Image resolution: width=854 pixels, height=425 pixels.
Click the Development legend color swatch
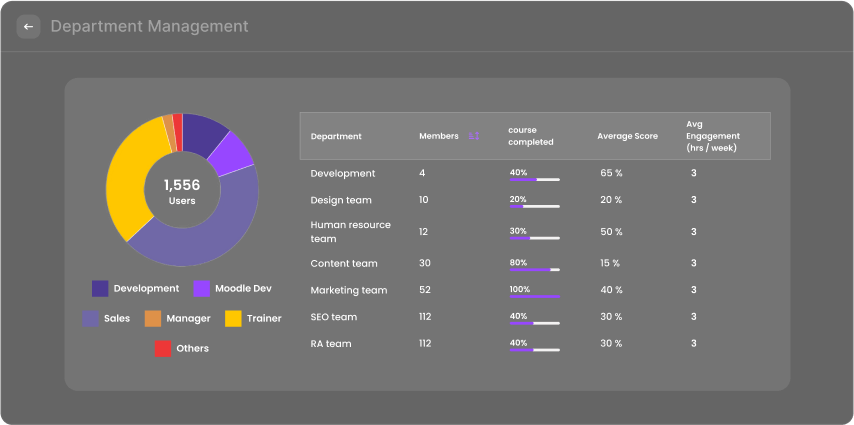coord(100,289)
